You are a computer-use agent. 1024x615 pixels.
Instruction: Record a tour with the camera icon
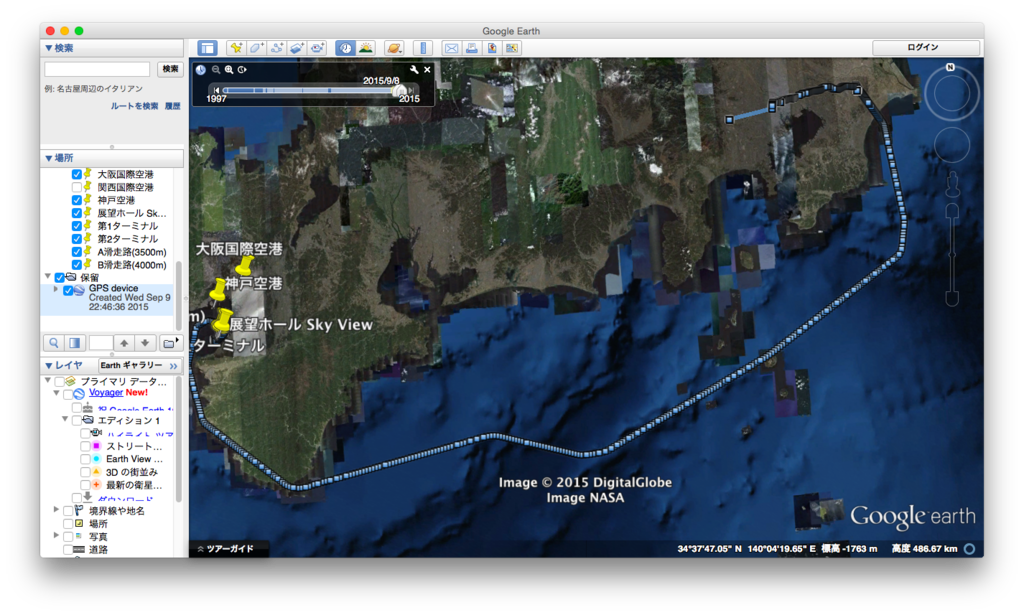click(317, 48)
